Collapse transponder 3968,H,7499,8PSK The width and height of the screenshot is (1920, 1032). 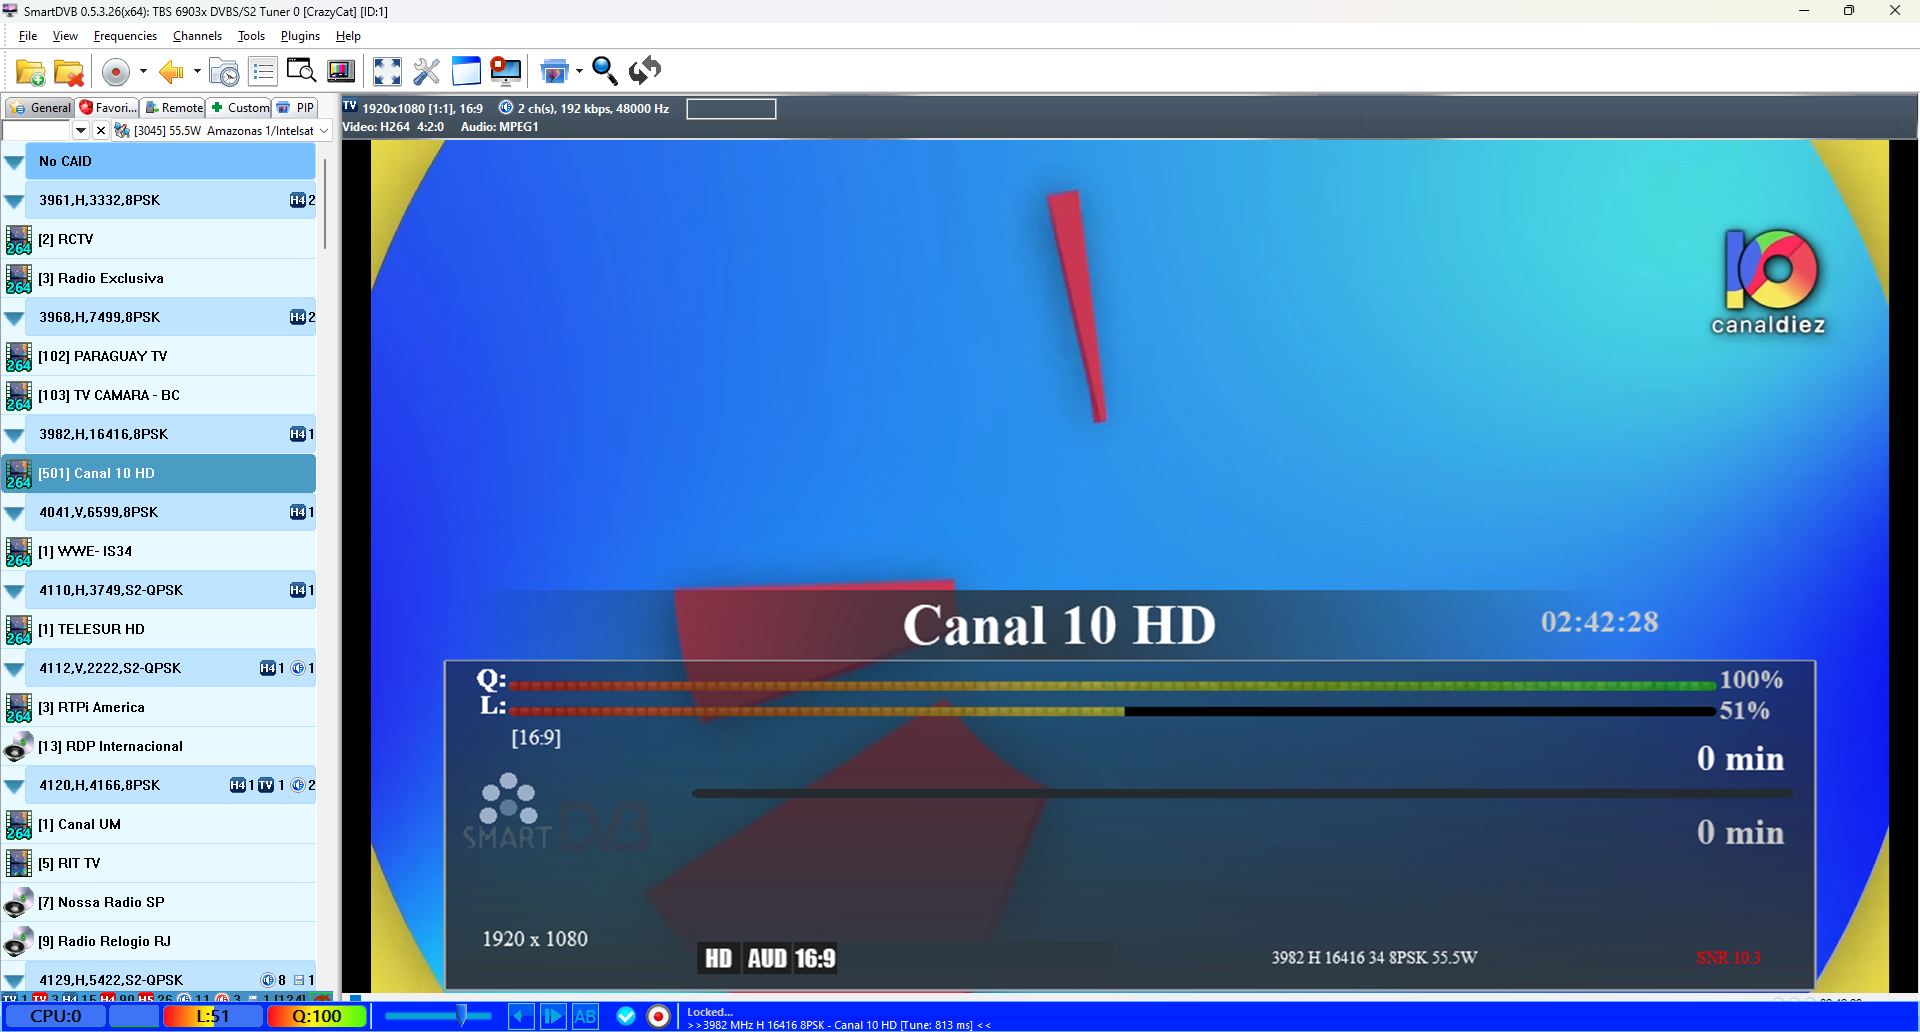14,318
